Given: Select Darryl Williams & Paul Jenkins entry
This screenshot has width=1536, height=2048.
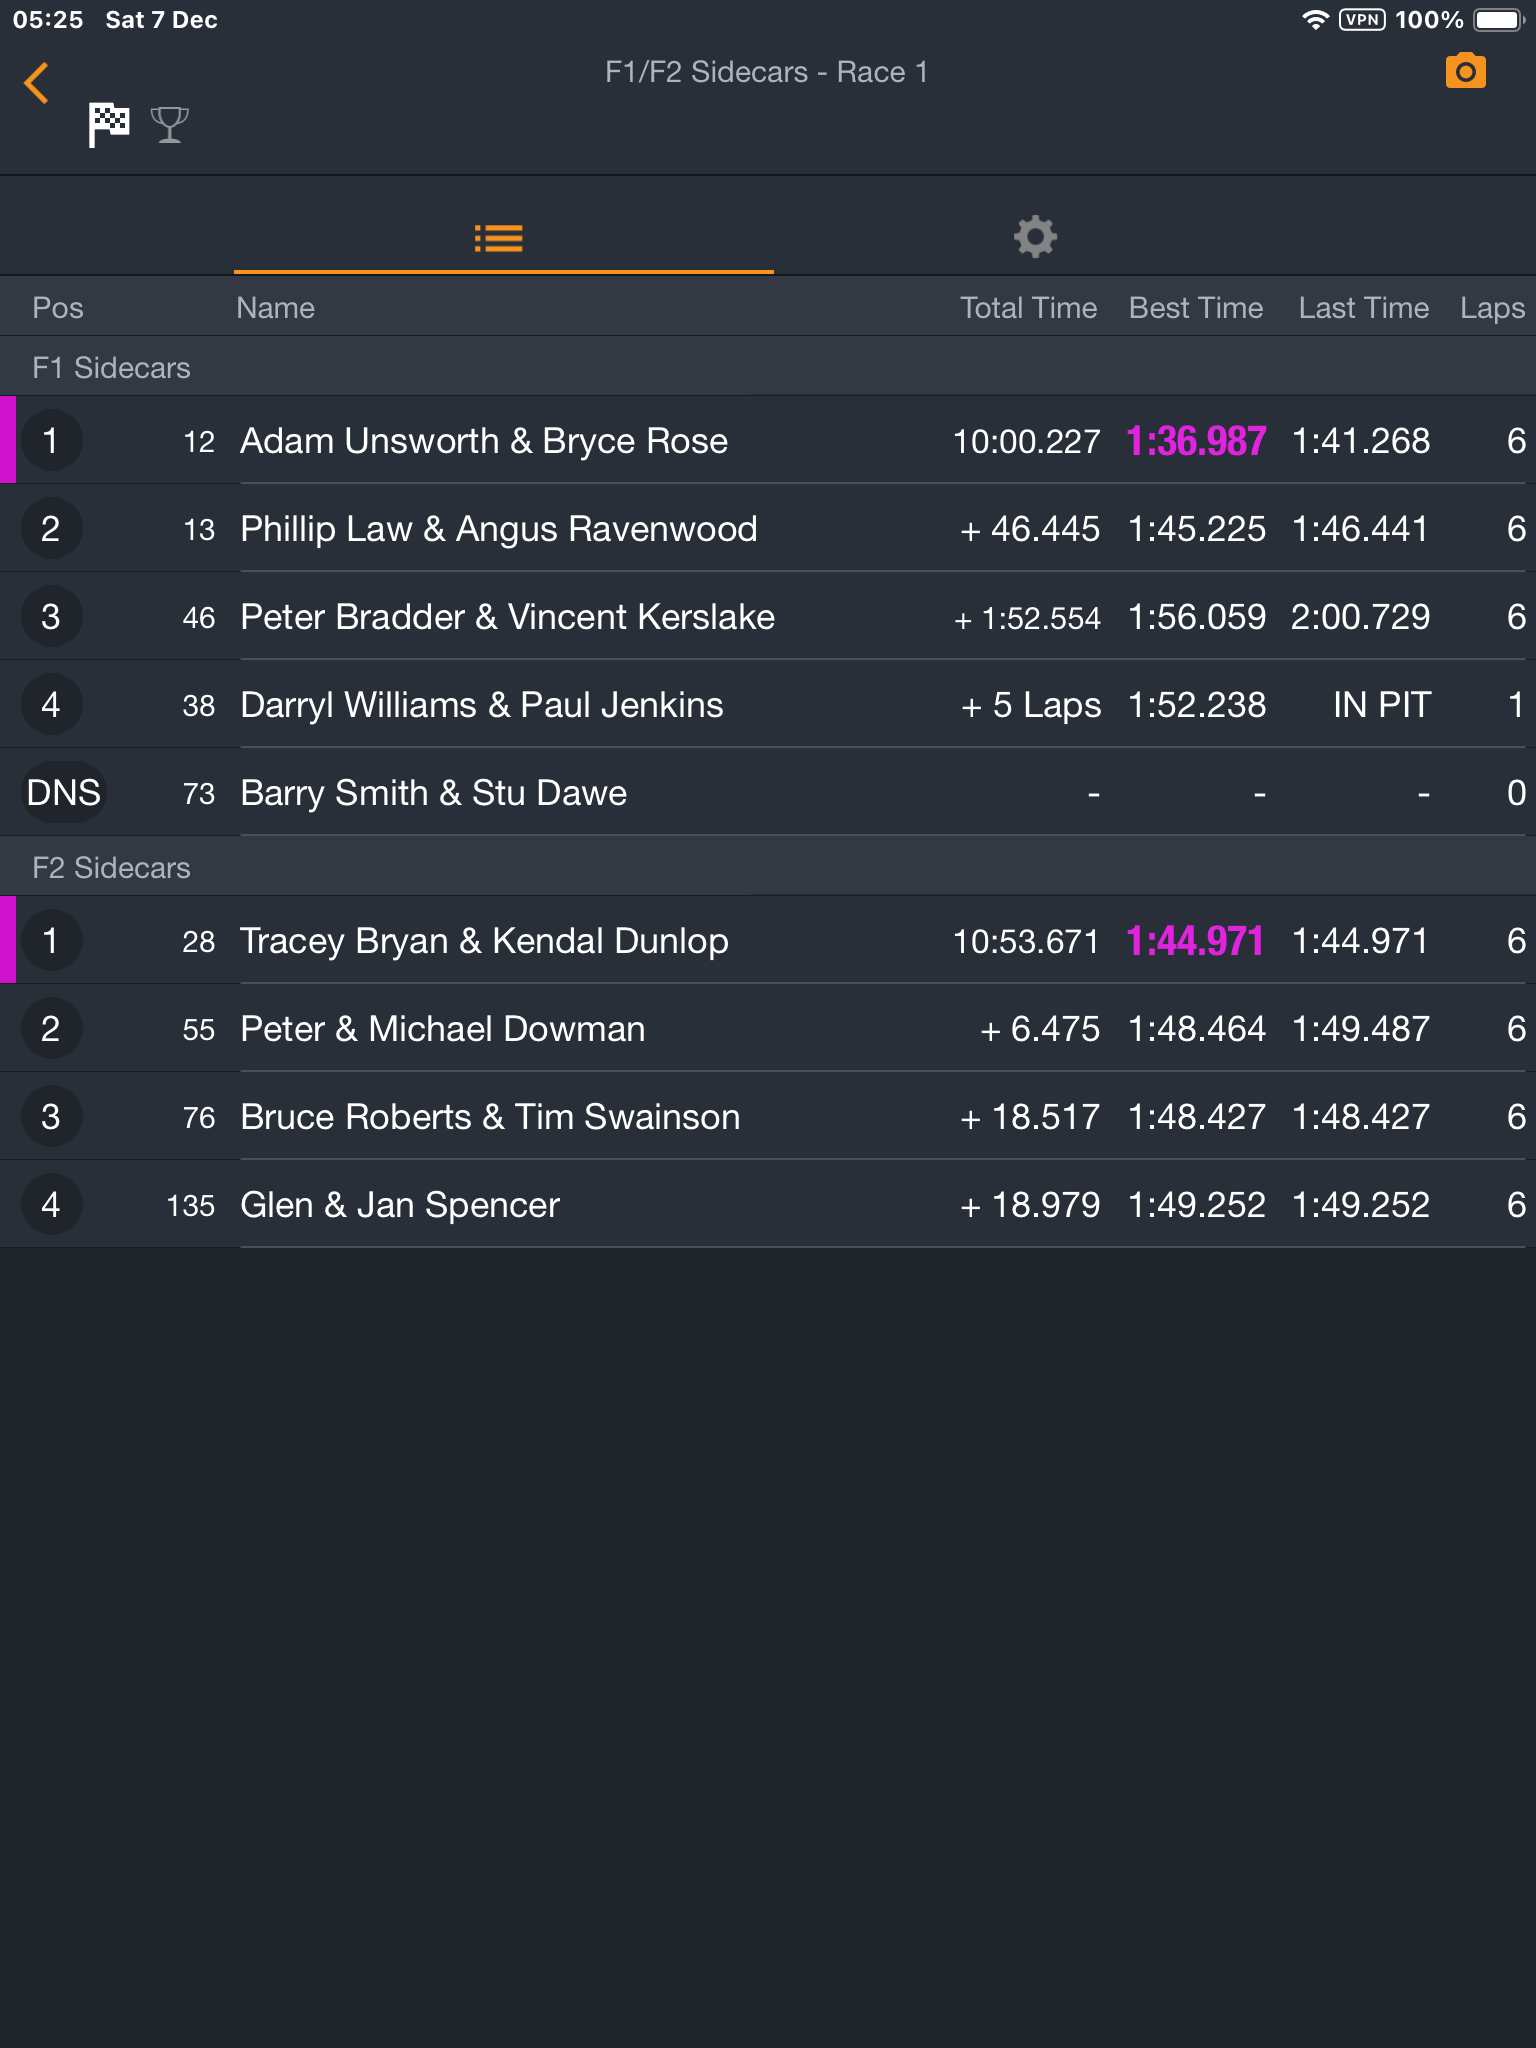Looking at the screenshot, I should tap(481, 705).
